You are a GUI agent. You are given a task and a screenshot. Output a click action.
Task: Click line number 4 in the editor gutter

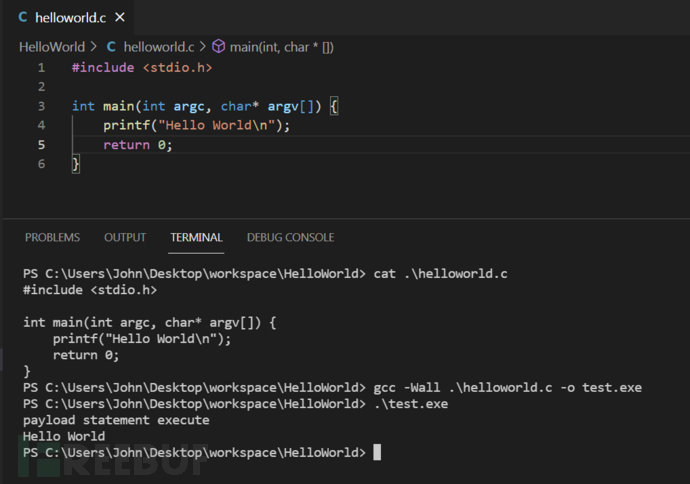tap(41, 125)
